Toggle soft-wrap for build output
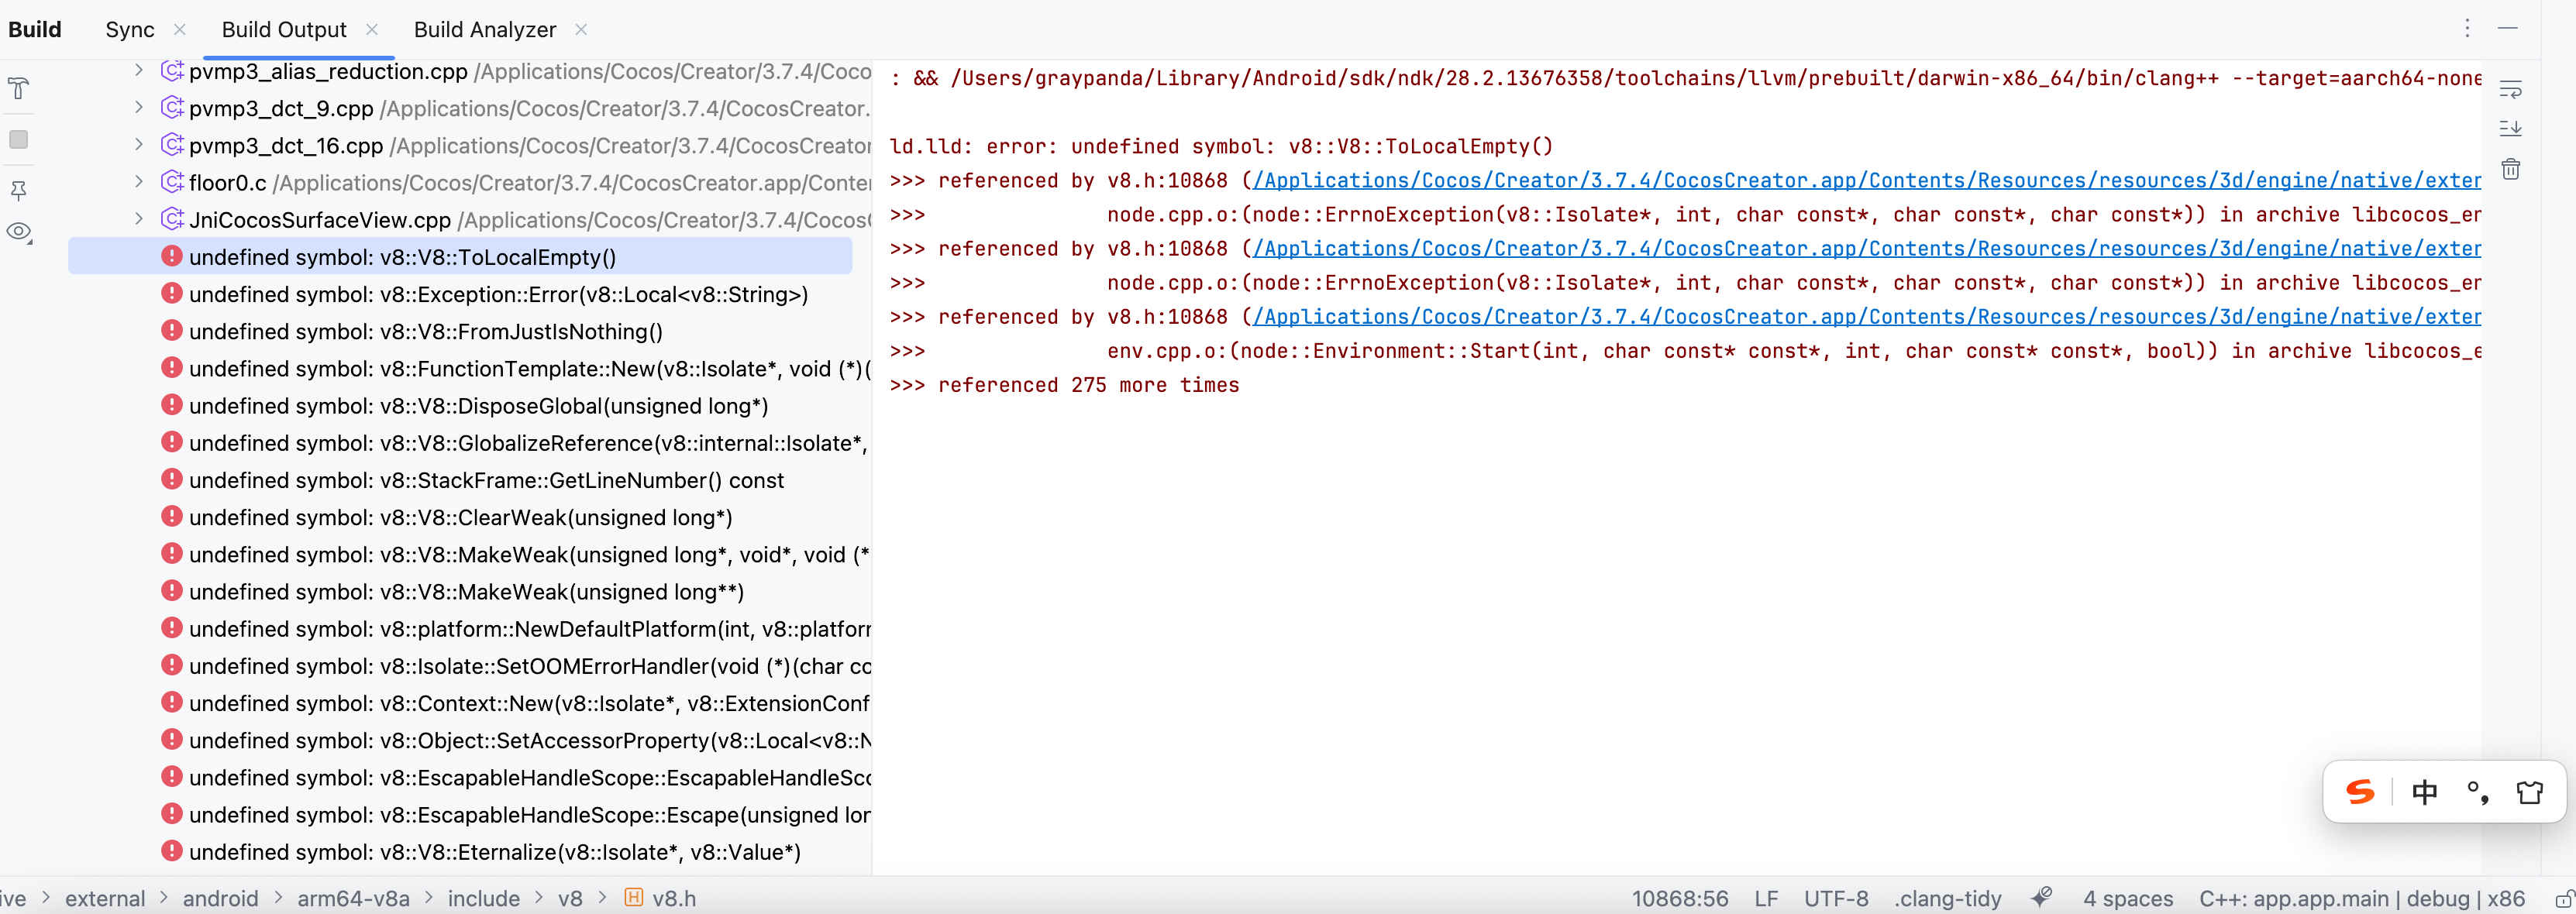The height and width of the screenshot is (914, 2576). [2511, 89]
